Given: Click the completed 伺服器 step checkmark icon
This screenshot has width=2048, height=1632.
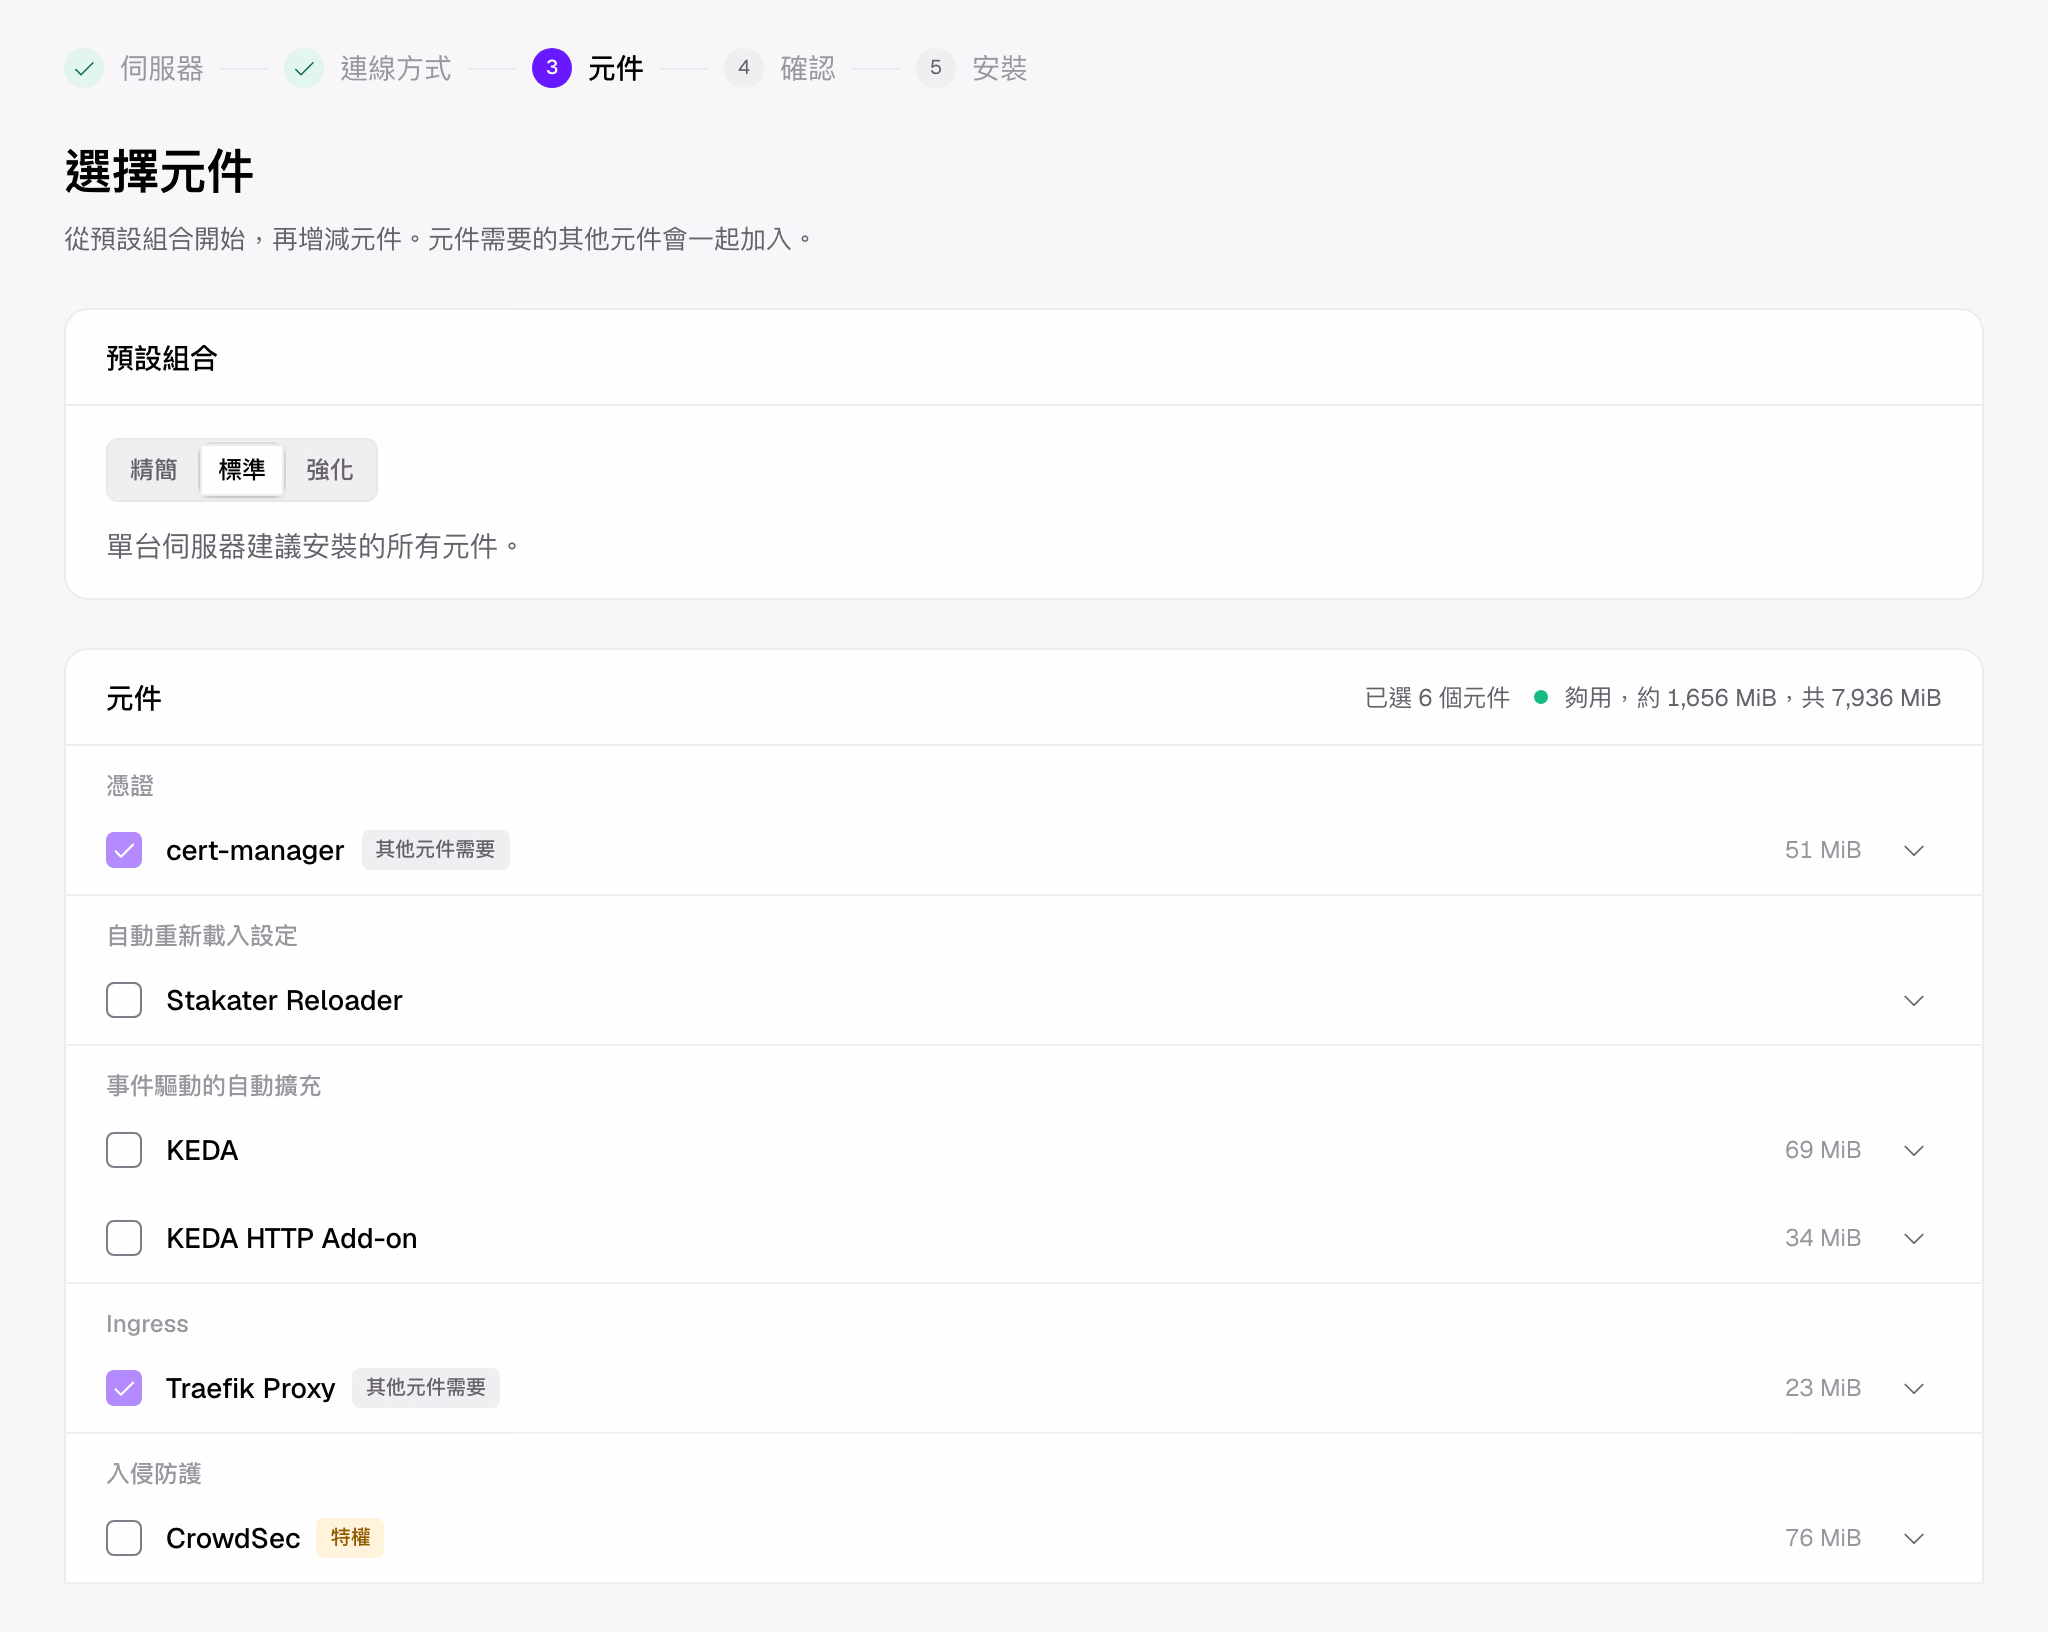Looking at the screenshot, I should tap(85, 68).
